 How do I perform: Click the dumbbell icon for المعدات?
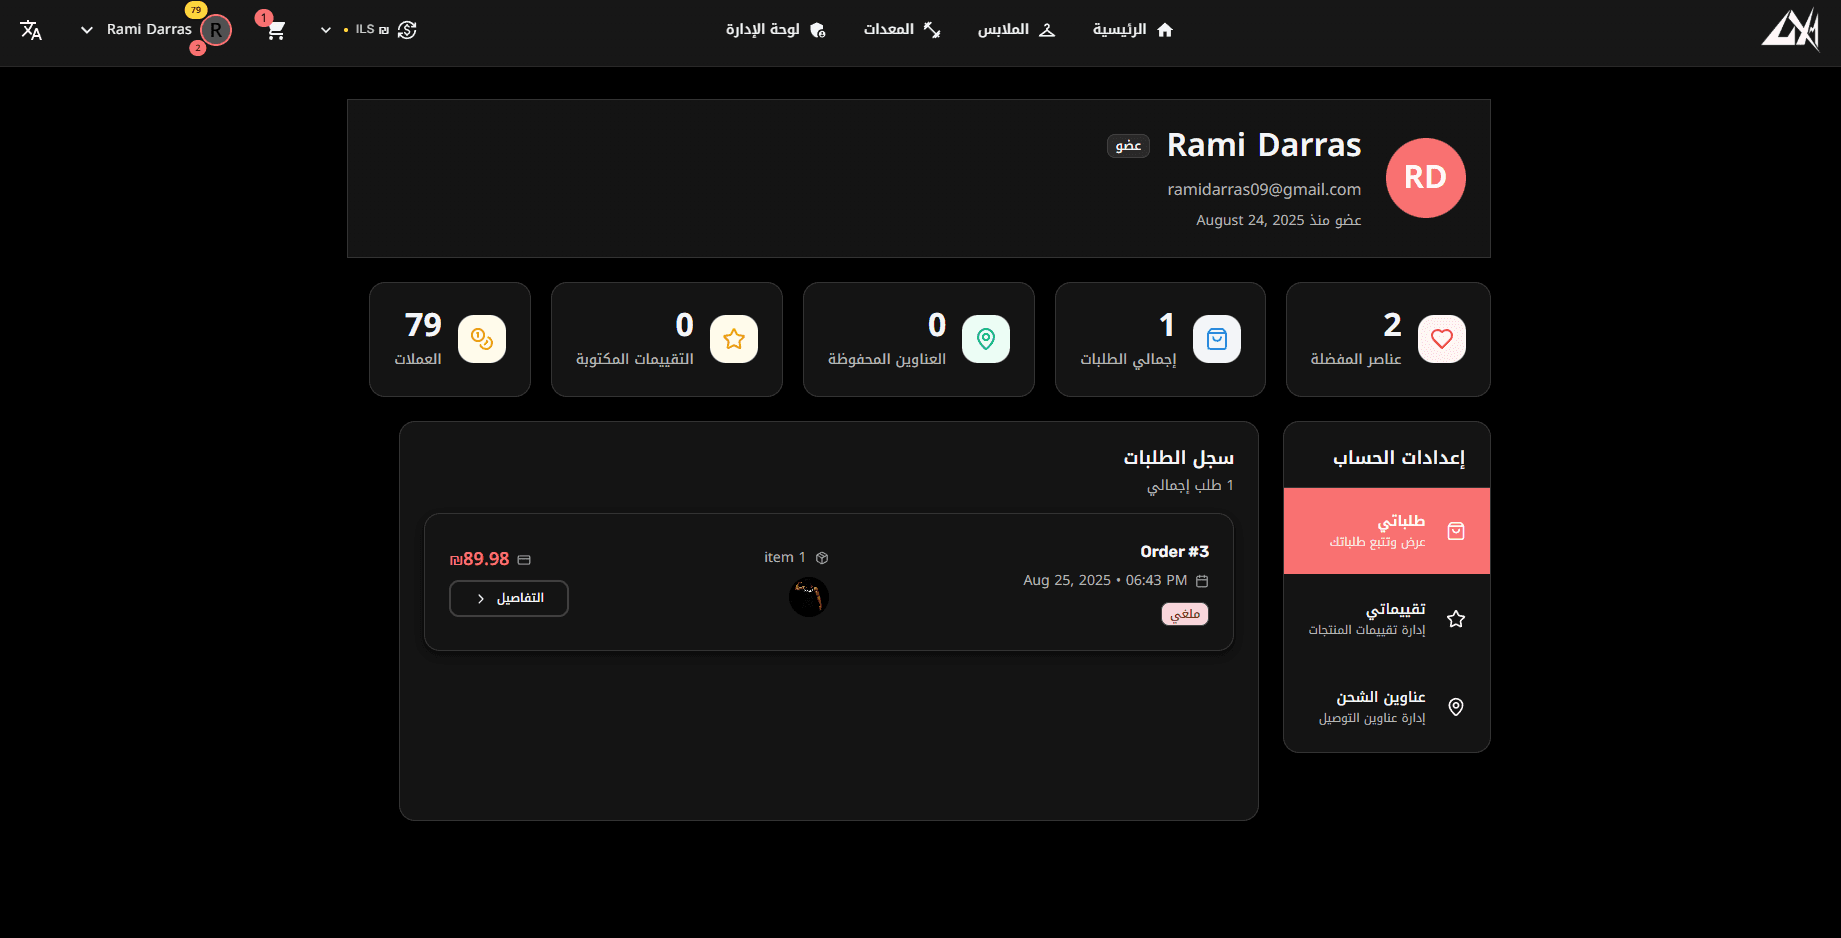tap(932, 29)
